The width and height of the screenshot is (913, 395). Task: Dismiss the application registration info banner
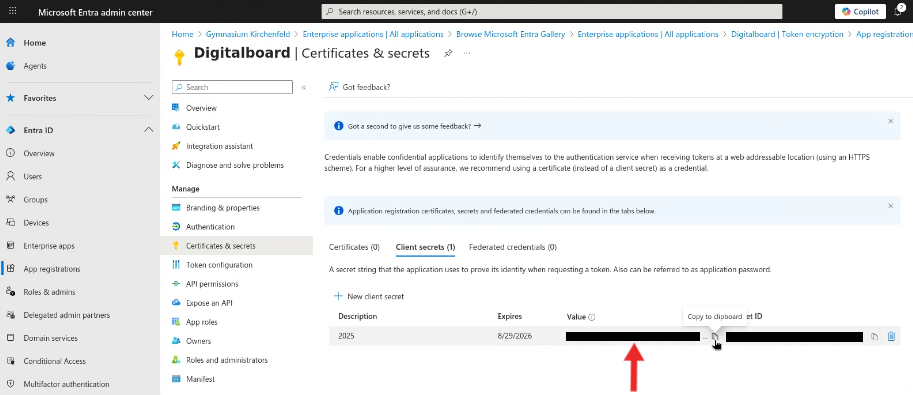(890, 206)
